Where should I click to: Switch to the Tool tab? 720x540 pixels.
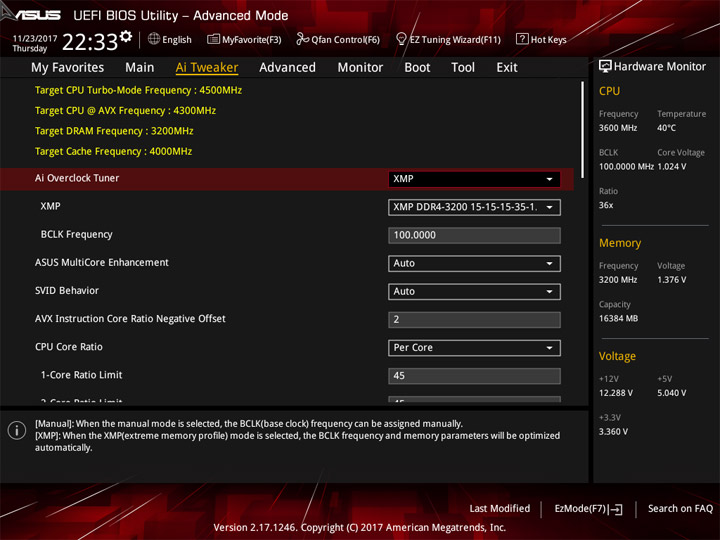463,68
